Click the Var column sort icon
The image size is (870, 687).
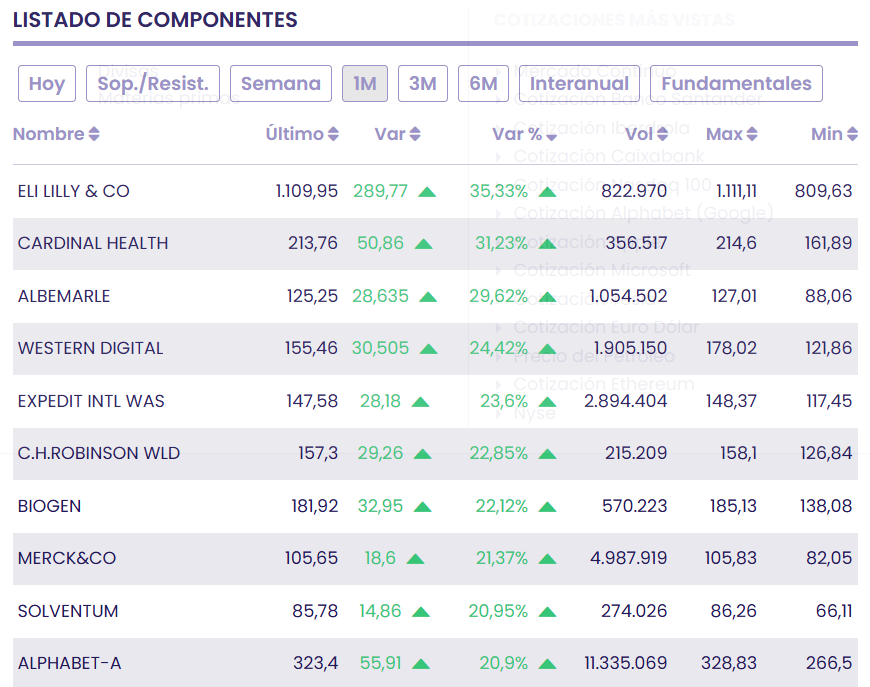pos(415,134)
